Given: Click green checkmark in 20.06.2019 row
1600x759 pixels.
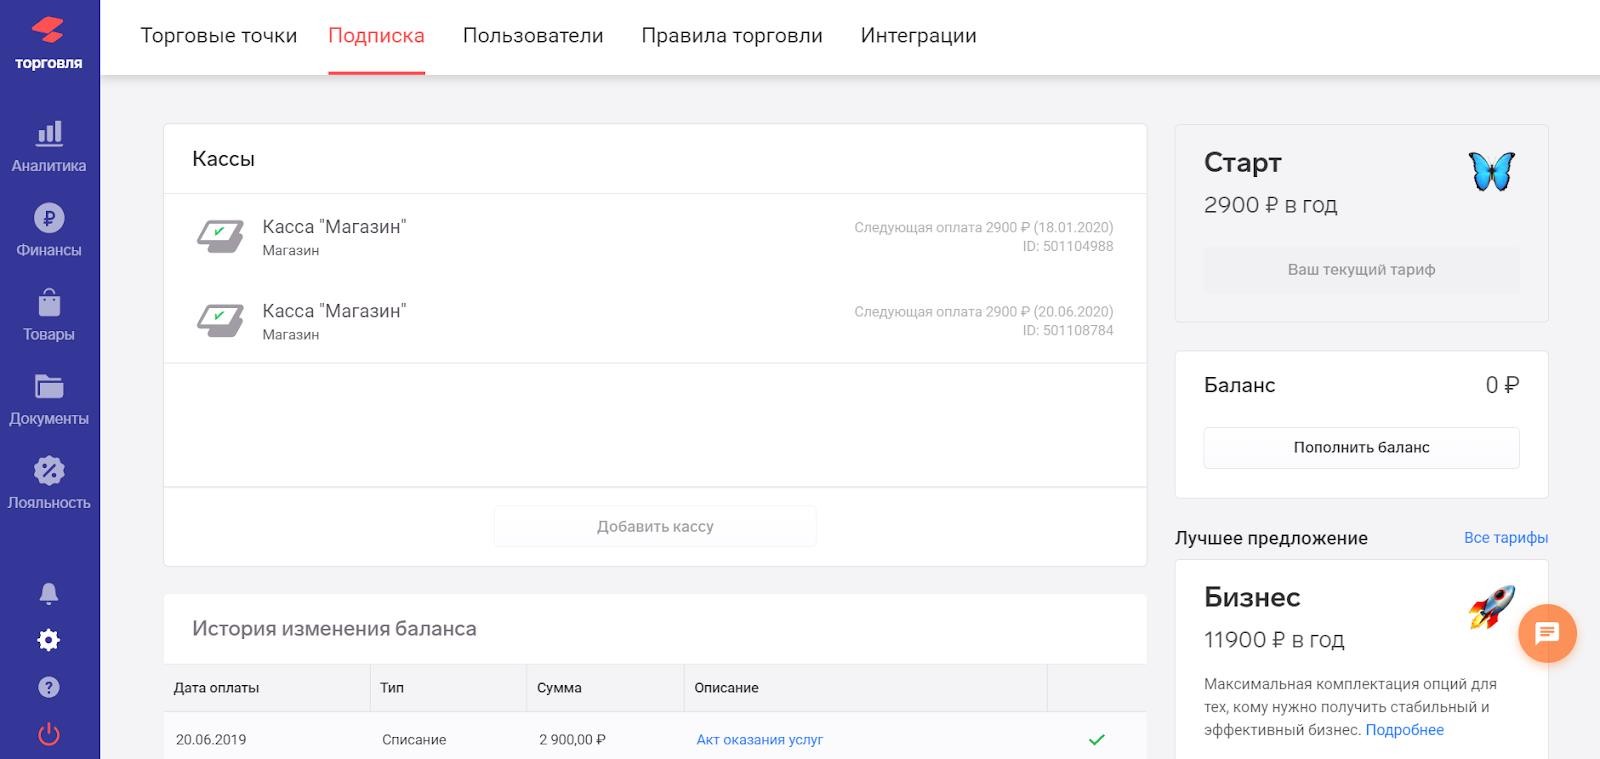Looking at the screenshot, I should click(x=1097, y=740).
